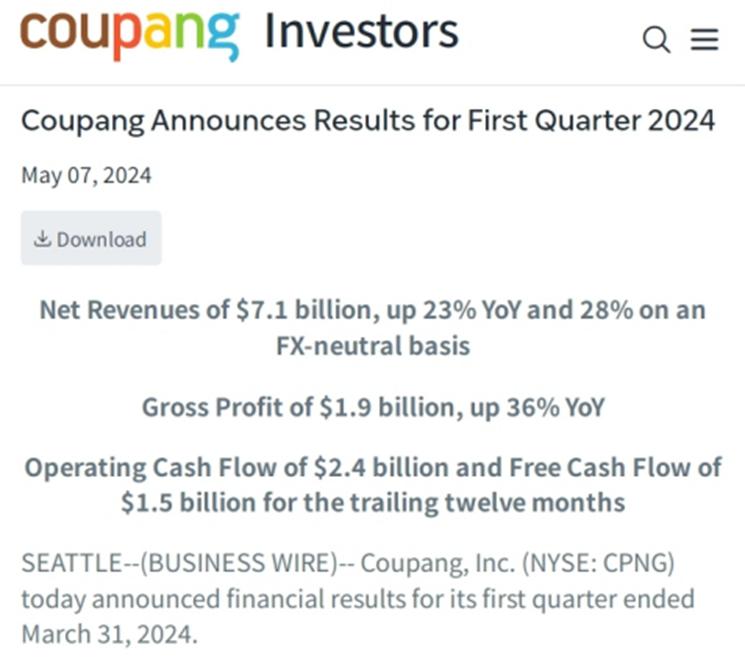
Task: Click the Download button
Action: 91,239
